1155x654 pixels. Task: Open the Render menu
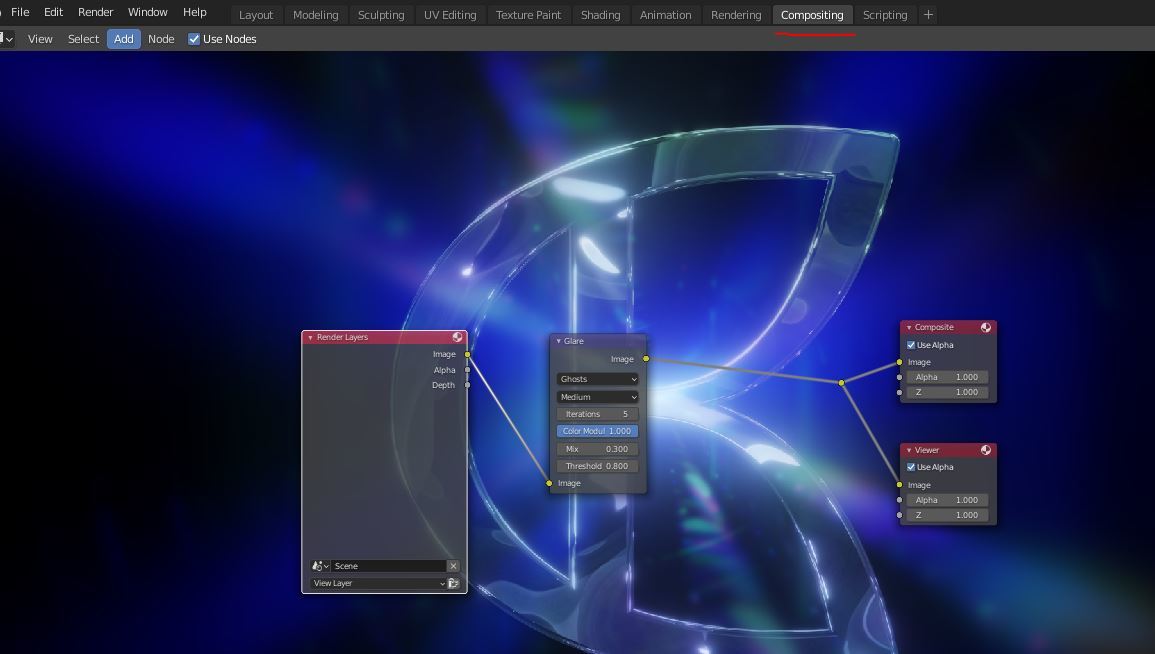(96, 13)
